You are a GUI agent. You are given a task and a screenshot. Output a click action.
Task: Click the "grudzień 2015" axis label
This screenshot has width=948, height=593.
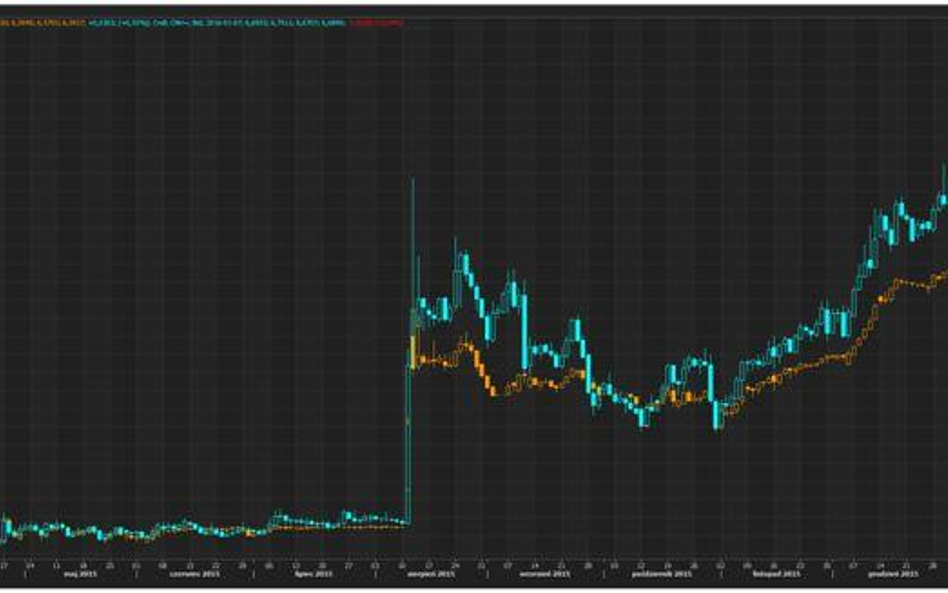click(x=893, y=574)
